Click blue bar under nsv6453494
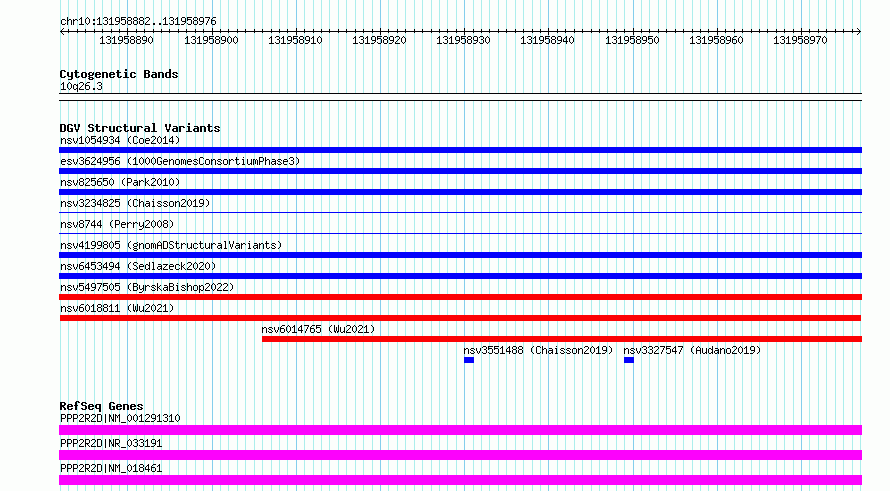The height and width of the screenshot is (491, 890). point(460,276)
